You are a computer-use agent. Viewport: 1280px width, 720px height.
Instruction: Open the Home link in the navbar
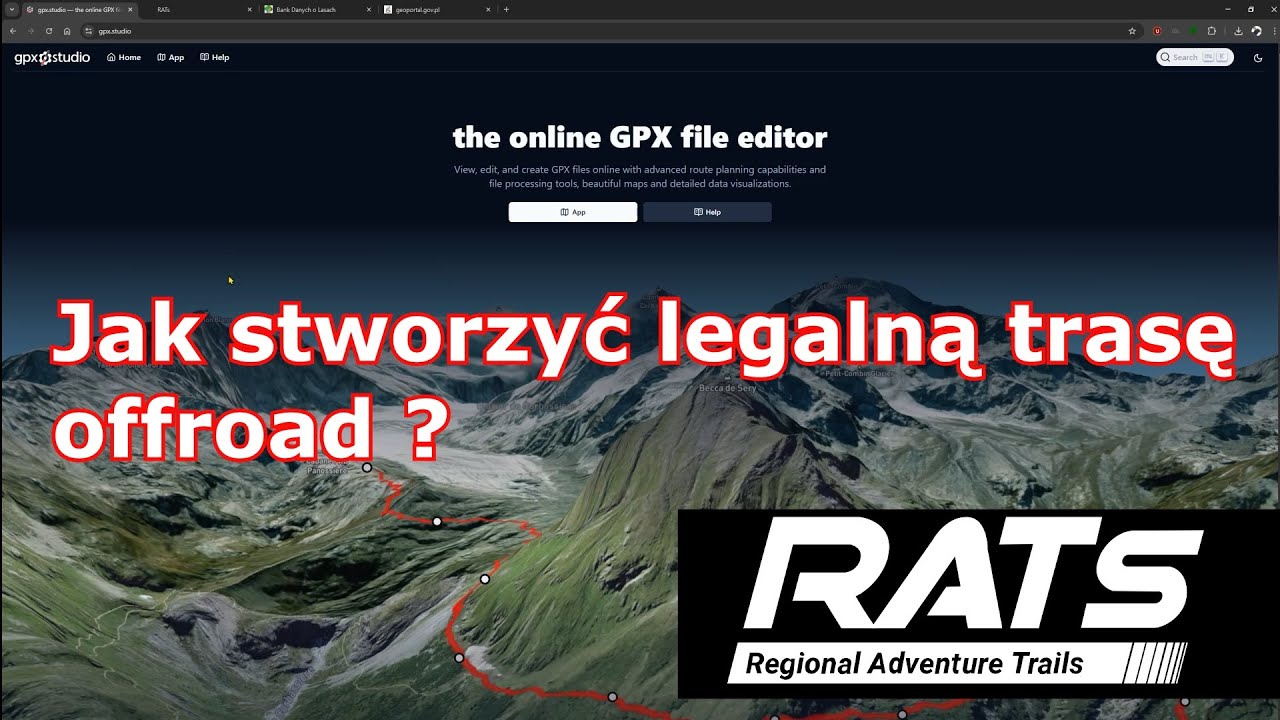(x=124, y=57)
